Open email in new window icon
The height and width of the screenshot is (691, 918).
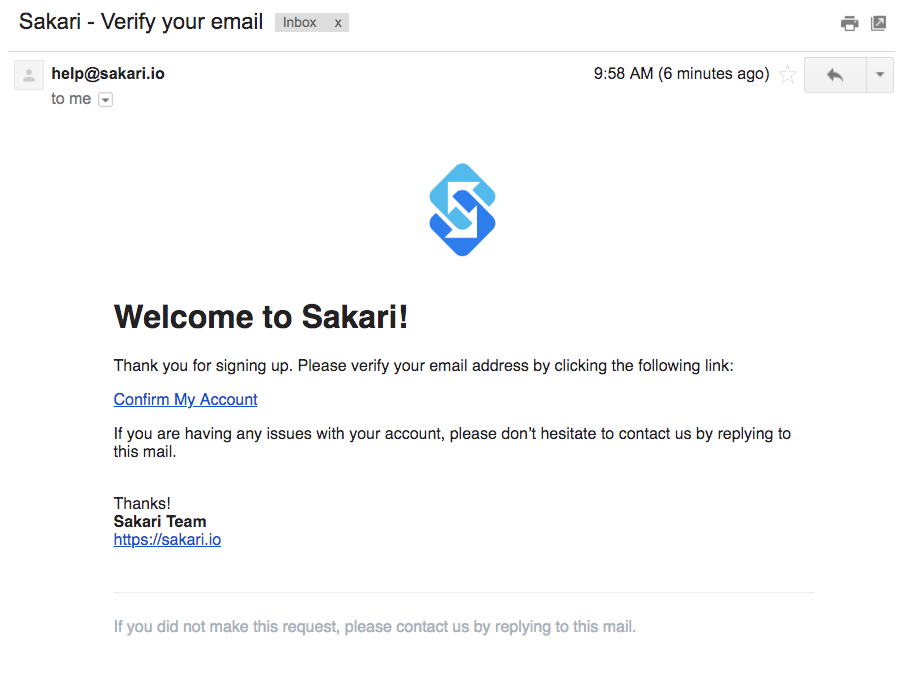click(x=878, y=23)
